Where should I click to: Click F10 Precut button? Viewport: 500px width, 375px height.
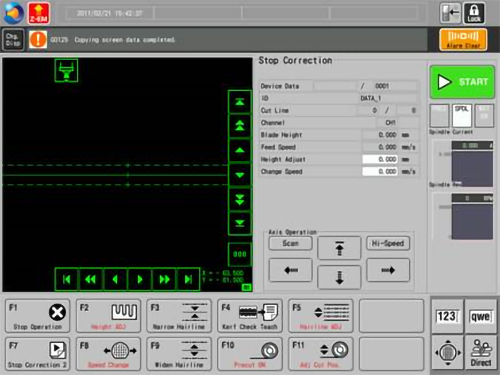(250, 354)
